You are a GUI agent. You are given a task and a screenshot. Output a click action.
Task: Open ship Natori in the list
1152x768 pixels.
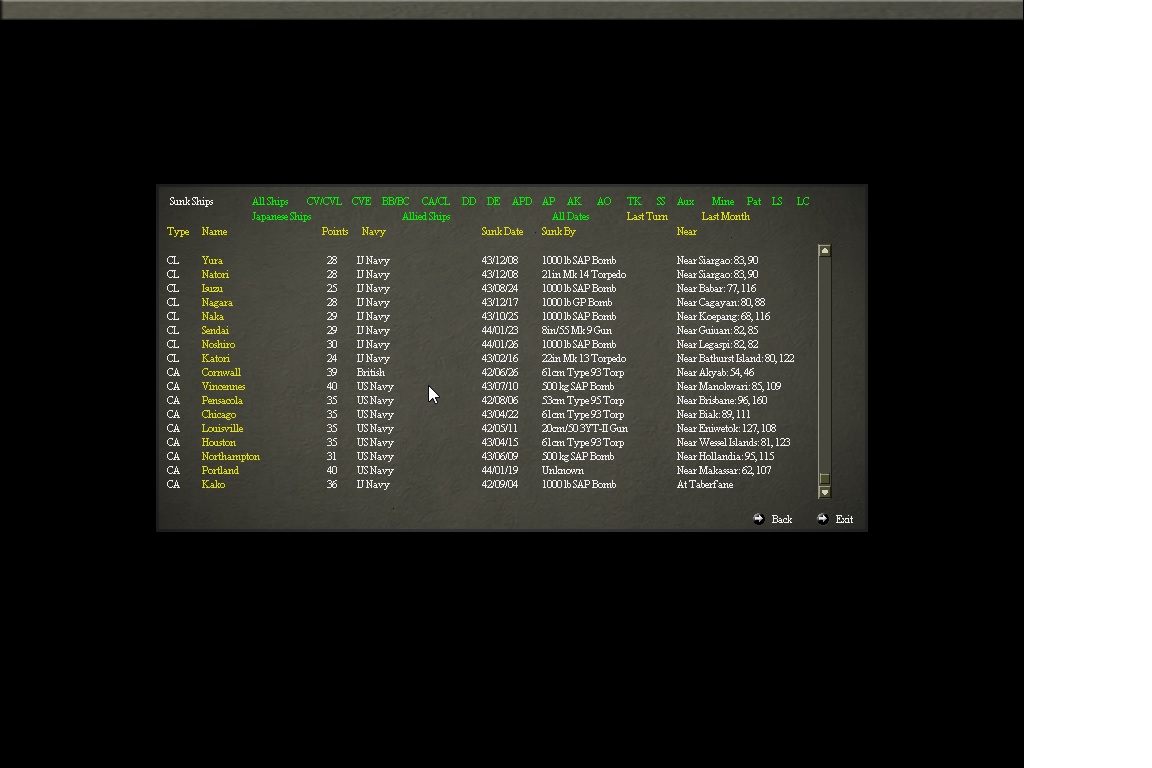coord(215,275)
